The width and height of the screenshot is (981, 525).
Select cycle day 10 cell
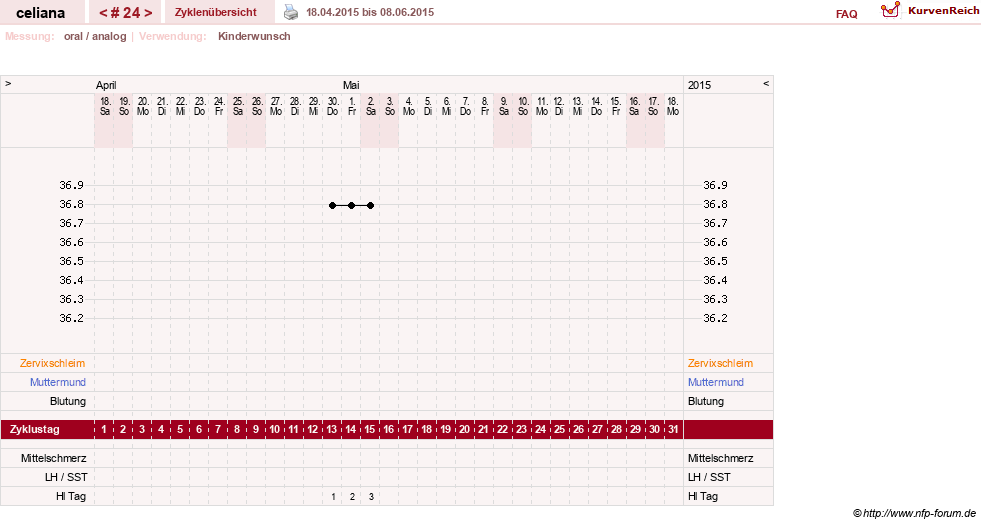coord(275,429)
